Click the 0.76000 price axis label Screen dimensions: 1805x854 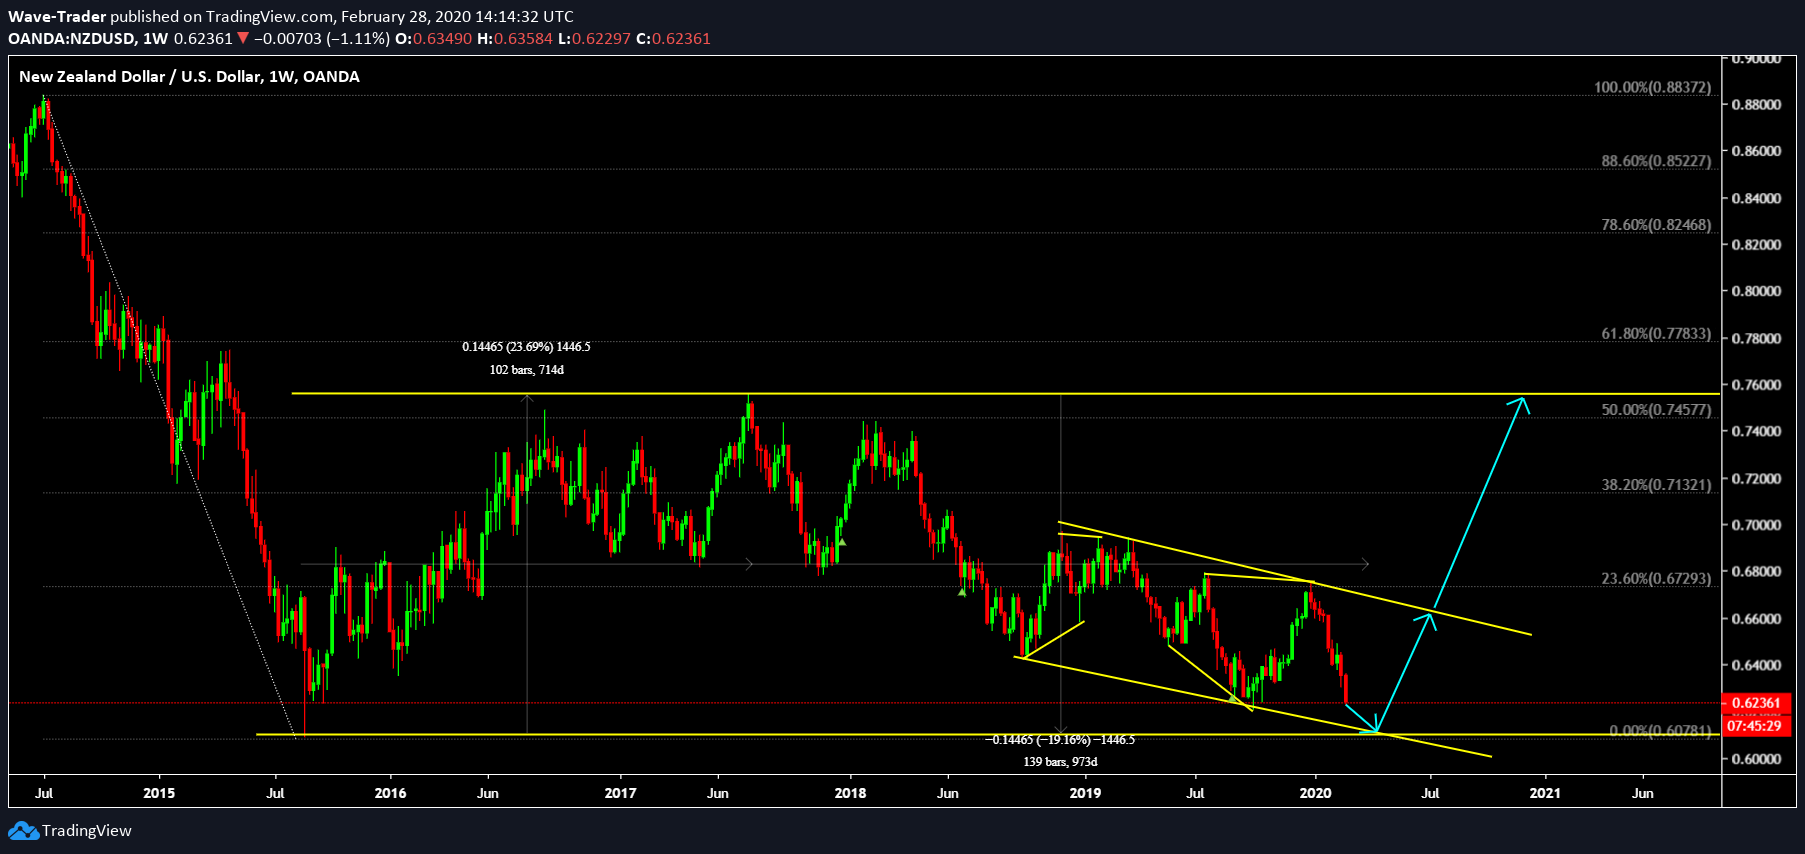coord(1756,385)
